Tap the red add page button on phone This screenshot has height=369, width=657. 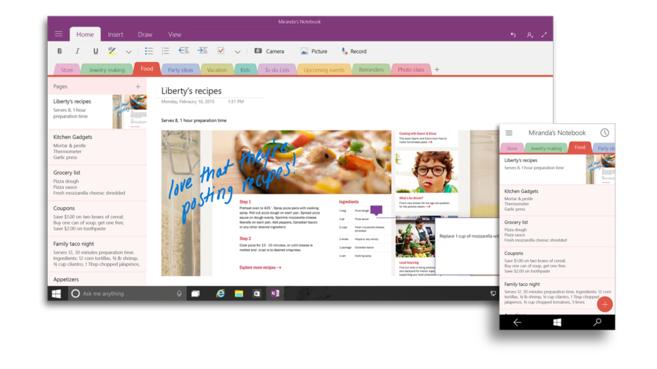605,304
